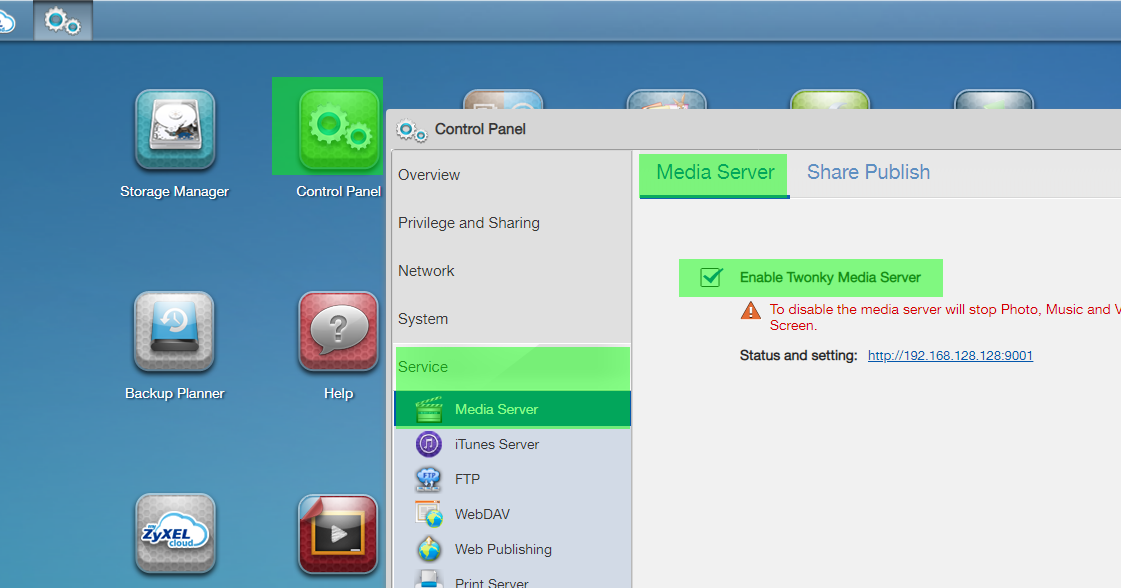The width and height of the screenshot is (1121, 588).
Task: Open the 192.168.128.128:9001 status link
Action: tap(950, 355)
